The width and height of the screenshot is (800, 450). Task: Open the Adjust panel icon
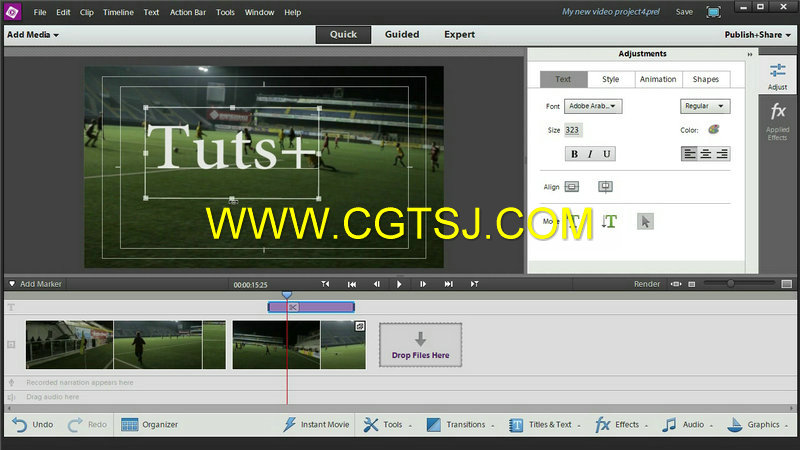click(x=777, y=76)
